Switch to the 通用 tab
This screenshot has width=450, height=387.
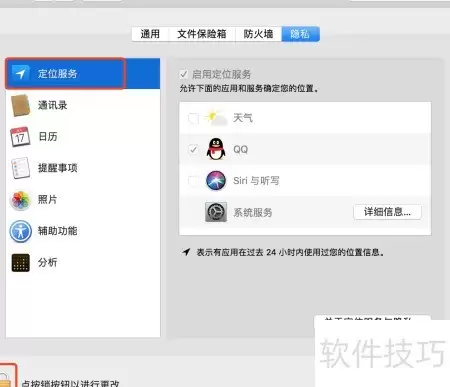[x=150, y=34]
